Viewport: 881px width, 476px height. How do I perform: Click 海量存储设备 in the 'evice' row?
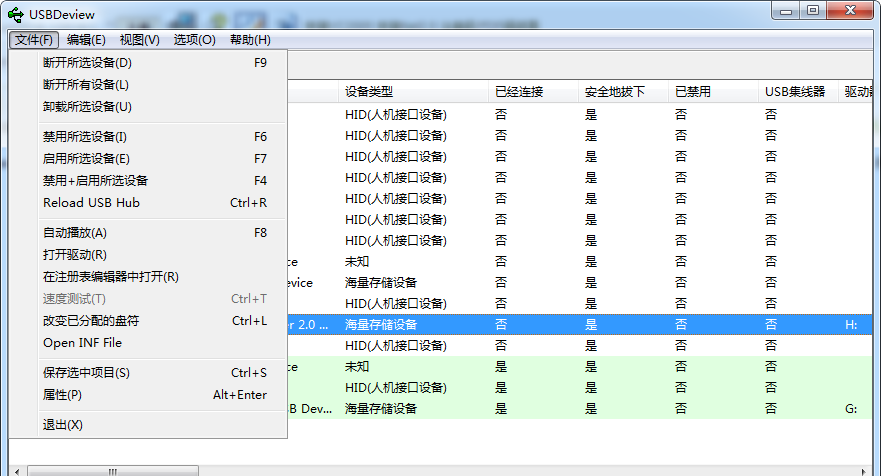point(381,283)
